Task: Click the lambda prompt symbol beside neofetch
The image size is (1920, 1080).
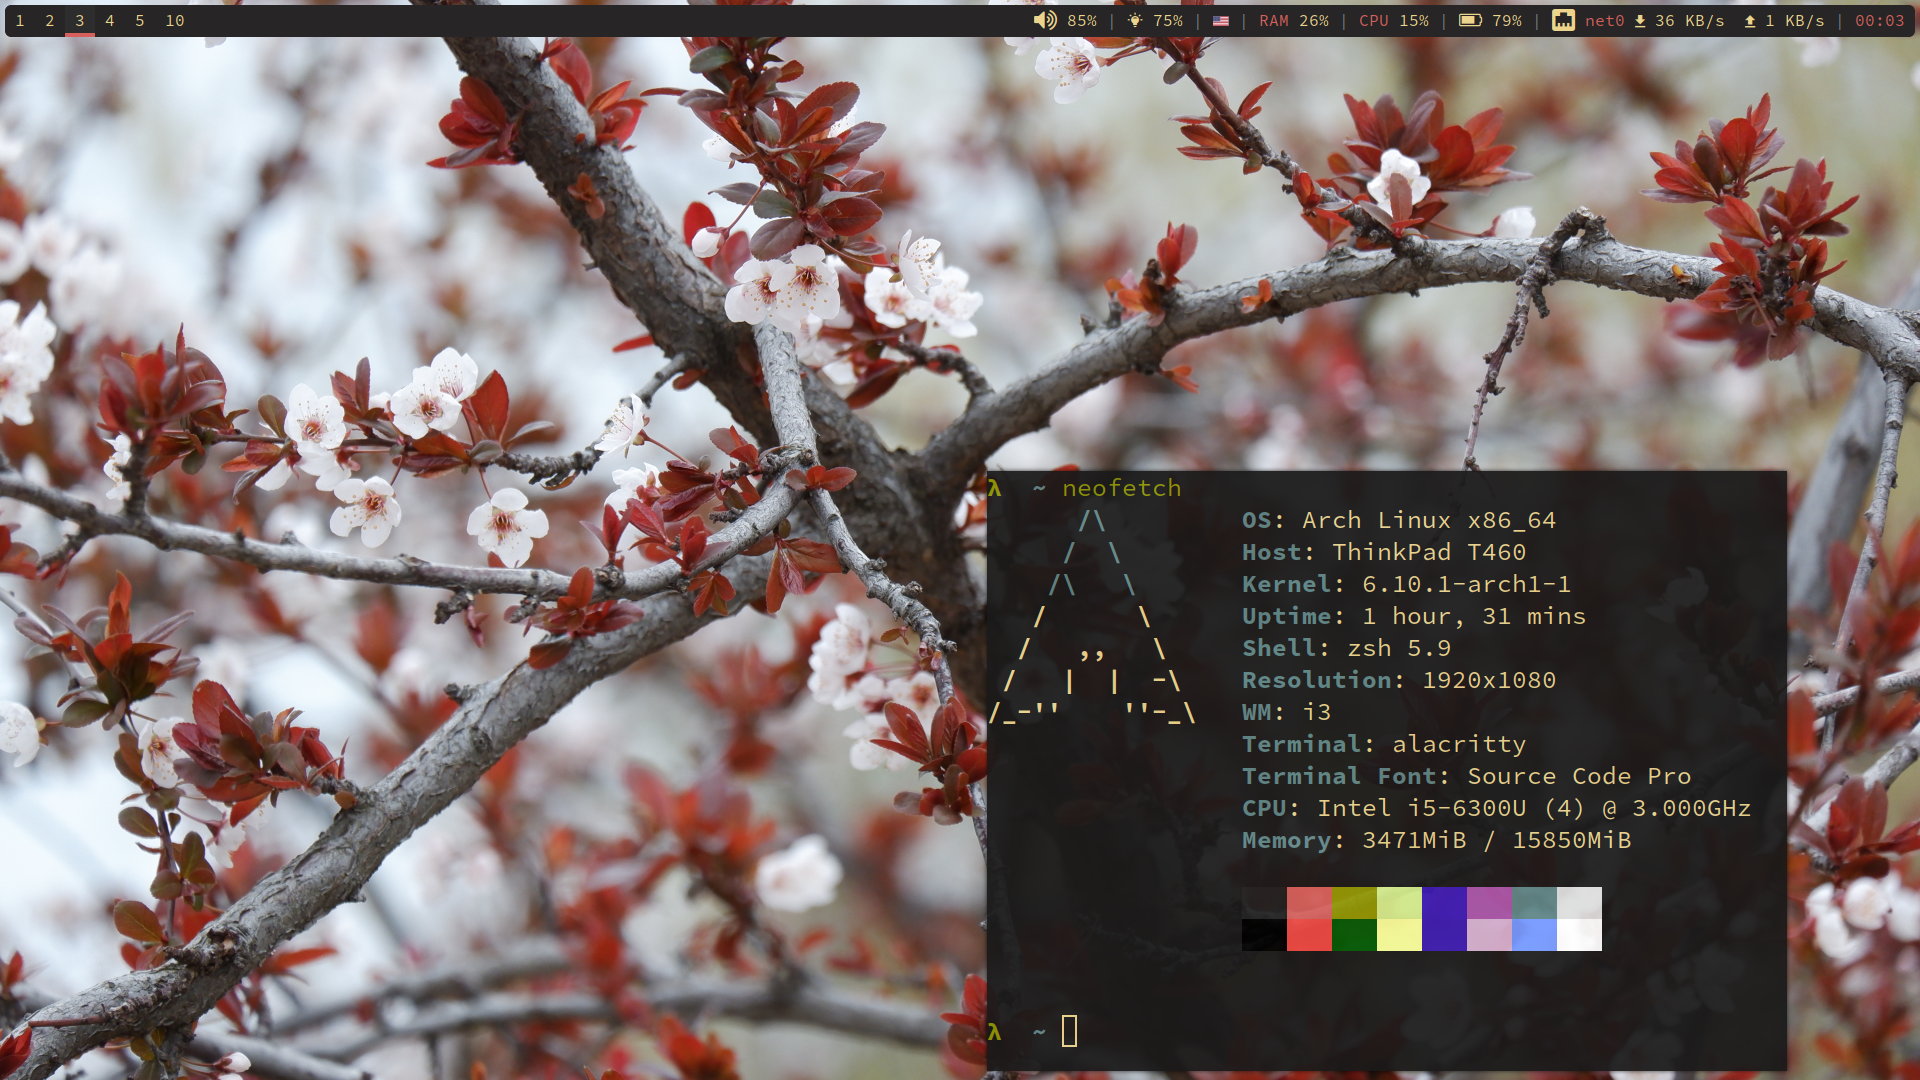Action: click(994, 488)
